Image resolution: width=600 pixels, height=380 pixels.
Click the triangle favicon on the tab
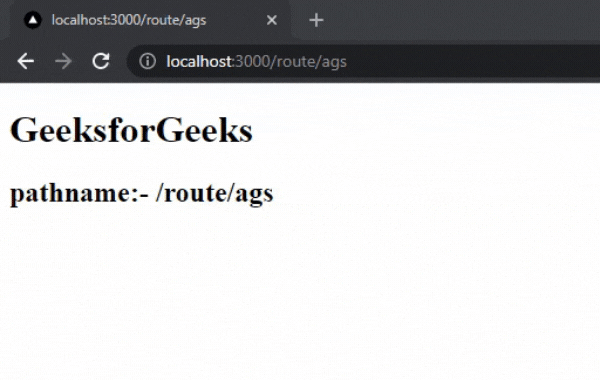33,20
